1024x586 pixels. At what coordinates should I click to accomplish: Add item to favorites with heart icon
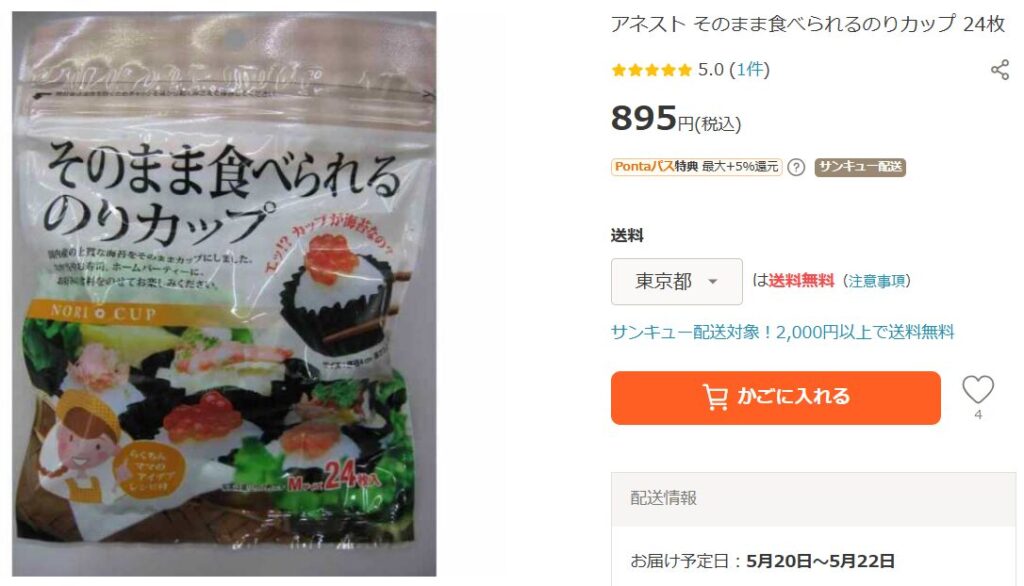coord(978,390)
